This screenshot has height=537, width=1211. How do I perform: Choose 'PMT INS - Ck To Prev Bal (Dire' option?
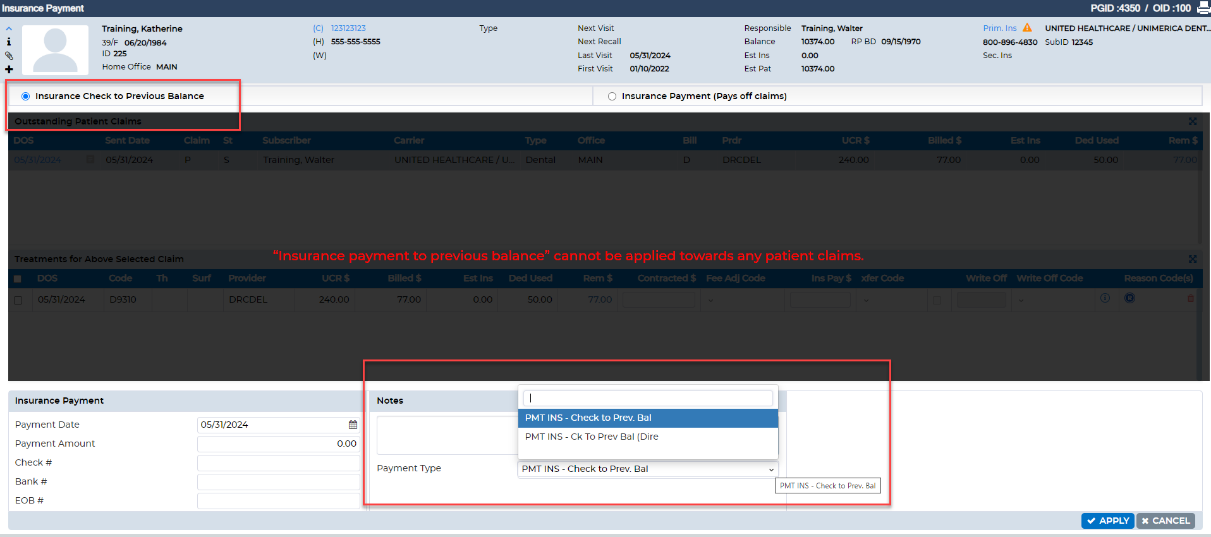[x=648, y=436]
